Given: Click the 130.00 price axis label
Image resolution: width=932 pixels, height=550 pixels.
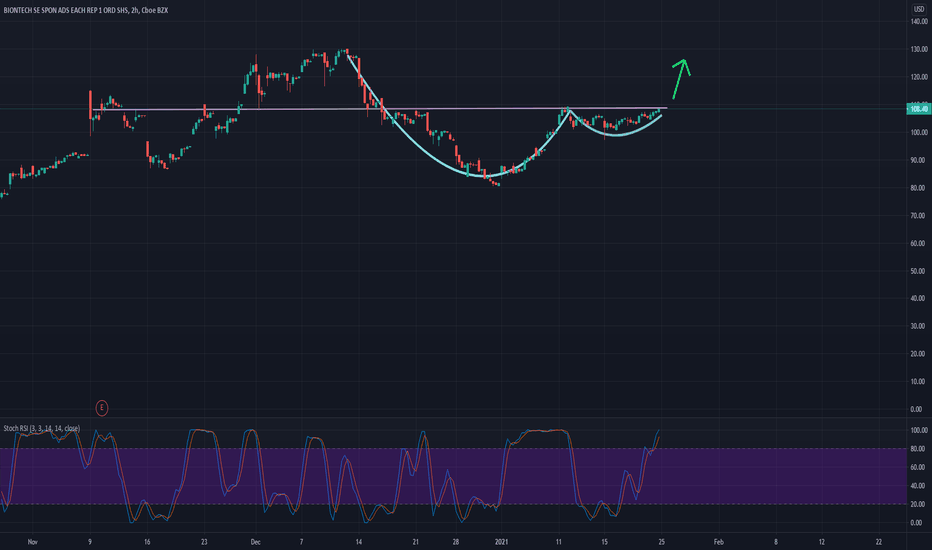Looking at the screenshot, I should click(920, 49).
